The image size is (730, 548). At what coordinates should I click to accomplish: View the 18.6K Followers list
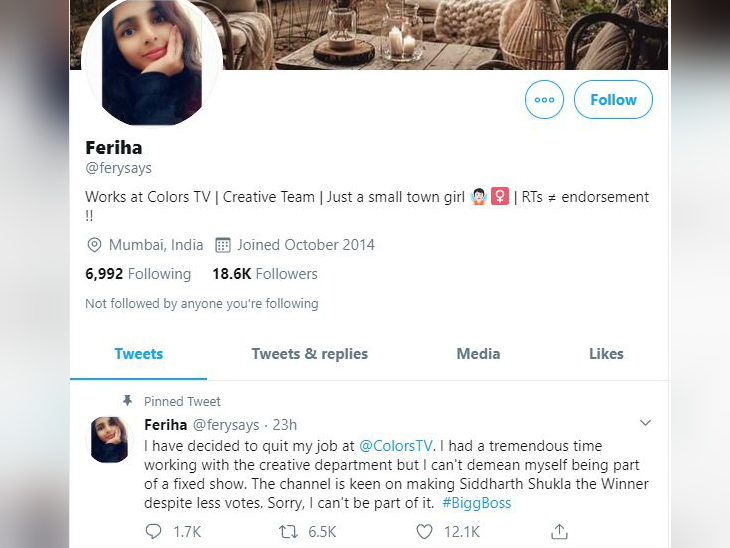pyautogui.click(x=265, y=274)
